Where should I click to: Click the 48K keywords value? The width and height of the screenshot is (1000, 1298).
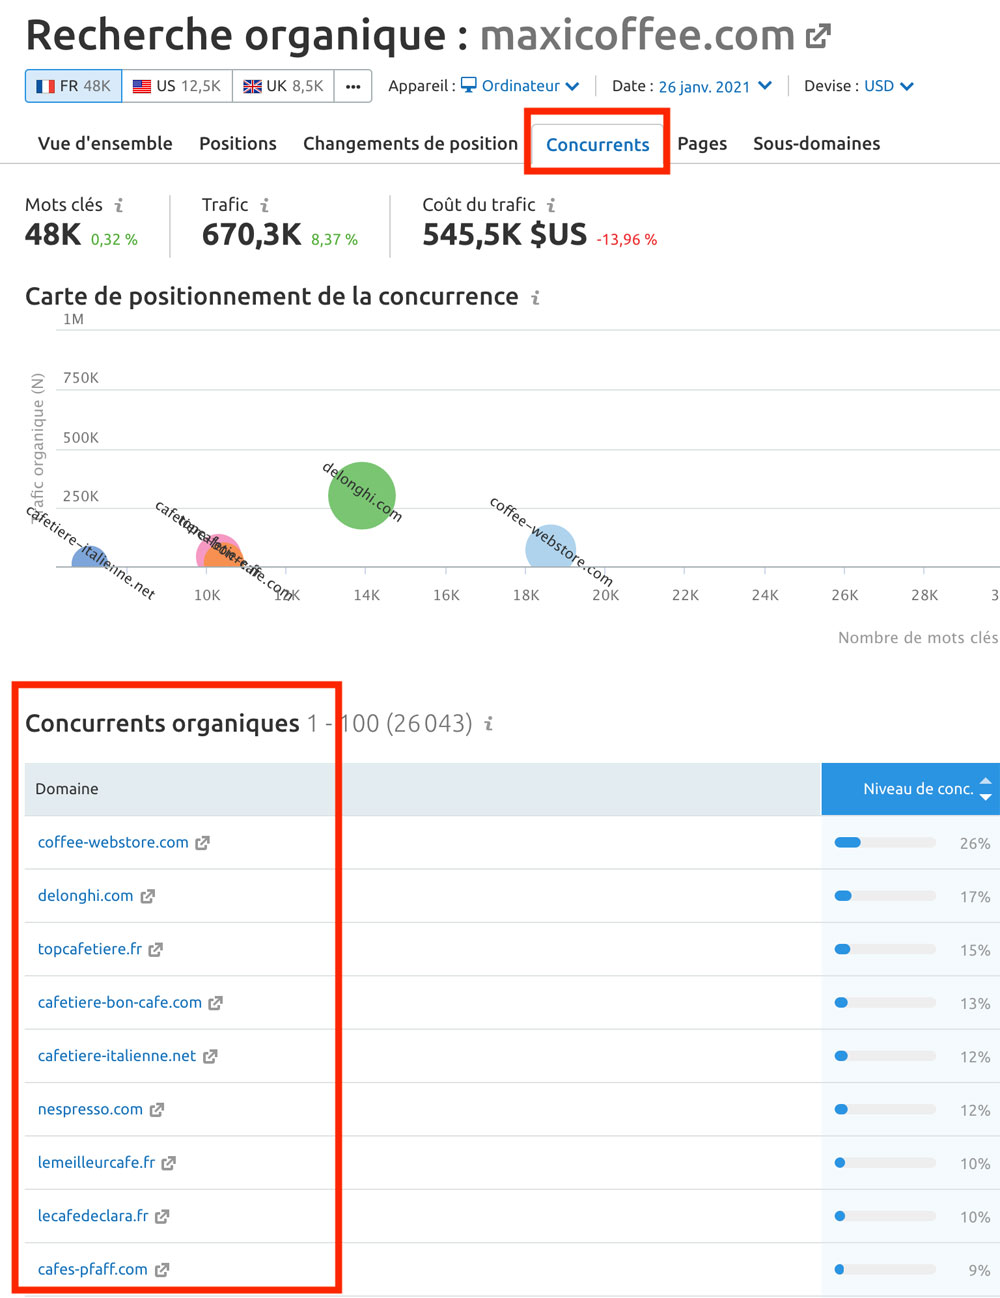pos(53,235)
